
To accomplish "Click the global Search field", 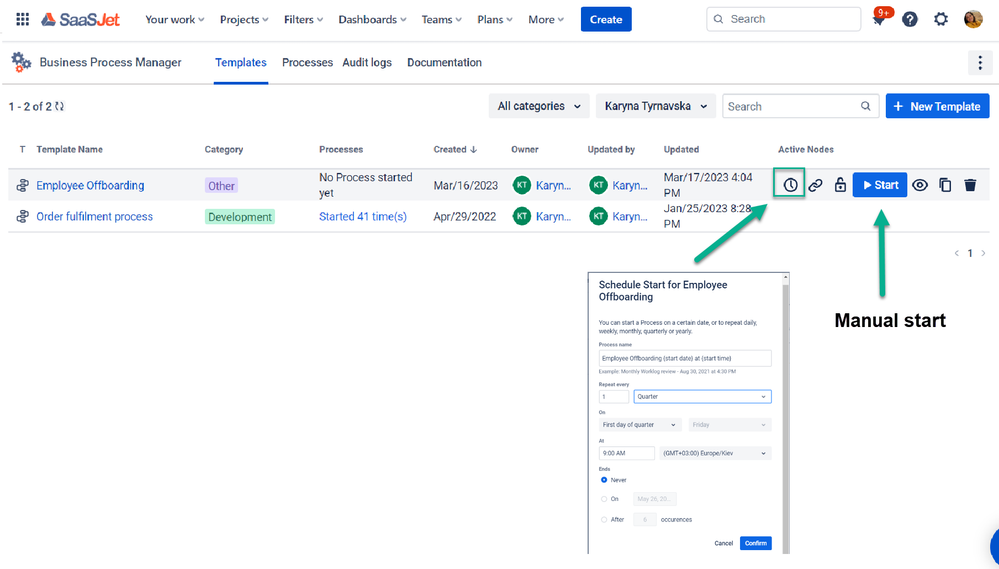I will coord(783,19).
